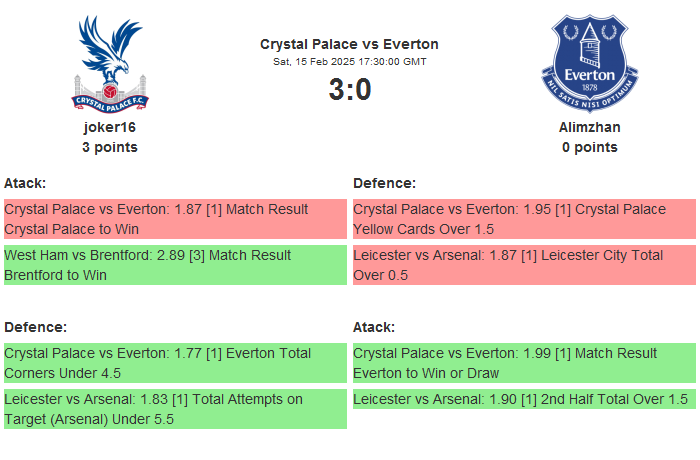Click the Crystal Palace eagle crest

coord(110,63)
